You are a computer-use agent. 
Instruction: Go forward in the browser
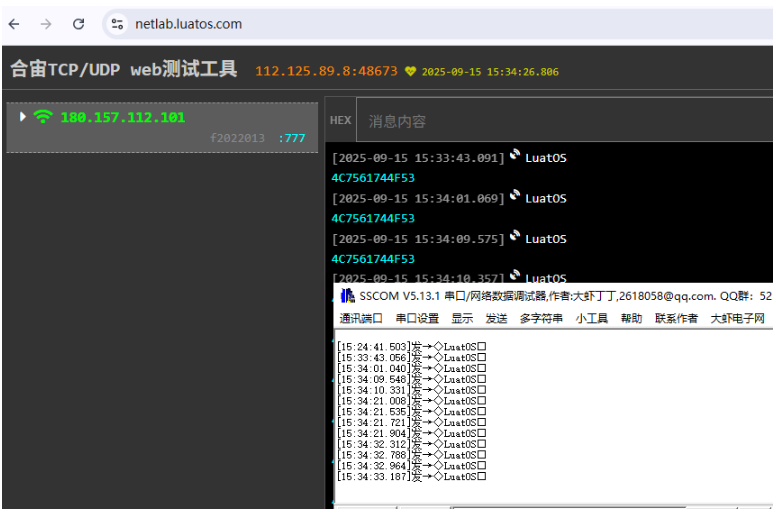click(46, 24)
